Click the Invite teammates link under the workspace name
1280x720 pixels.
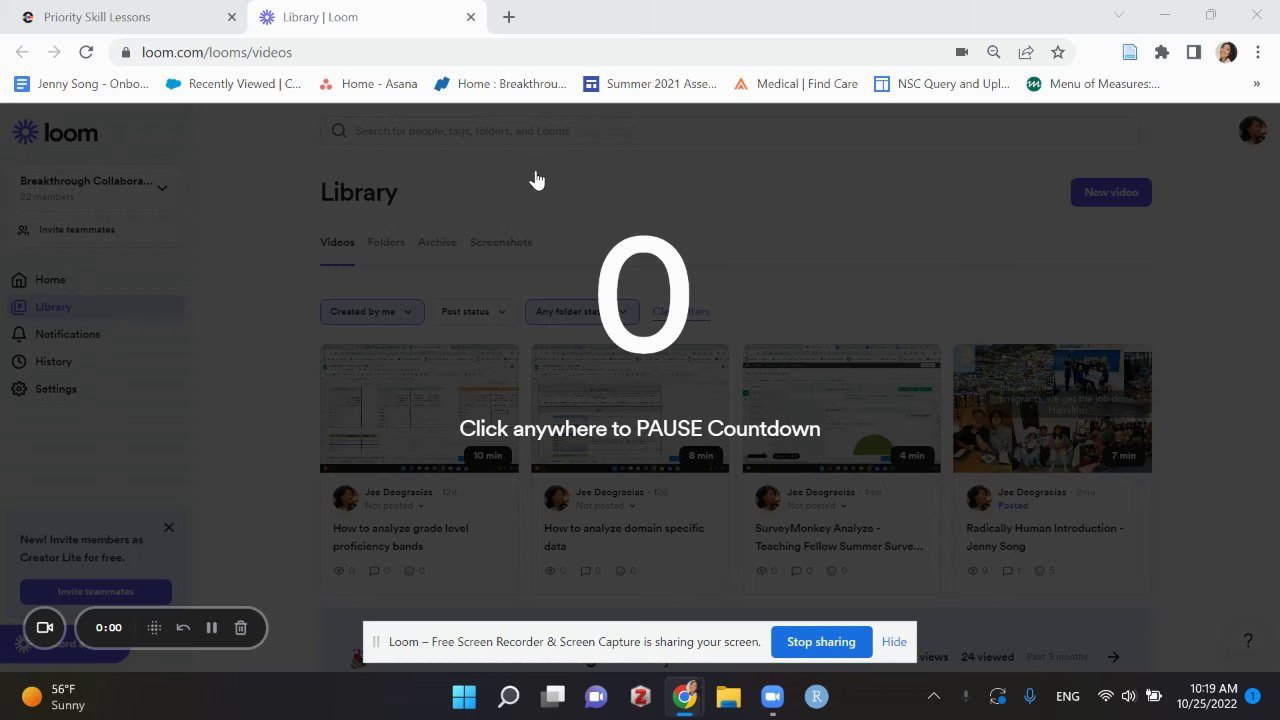coord(76,230)
